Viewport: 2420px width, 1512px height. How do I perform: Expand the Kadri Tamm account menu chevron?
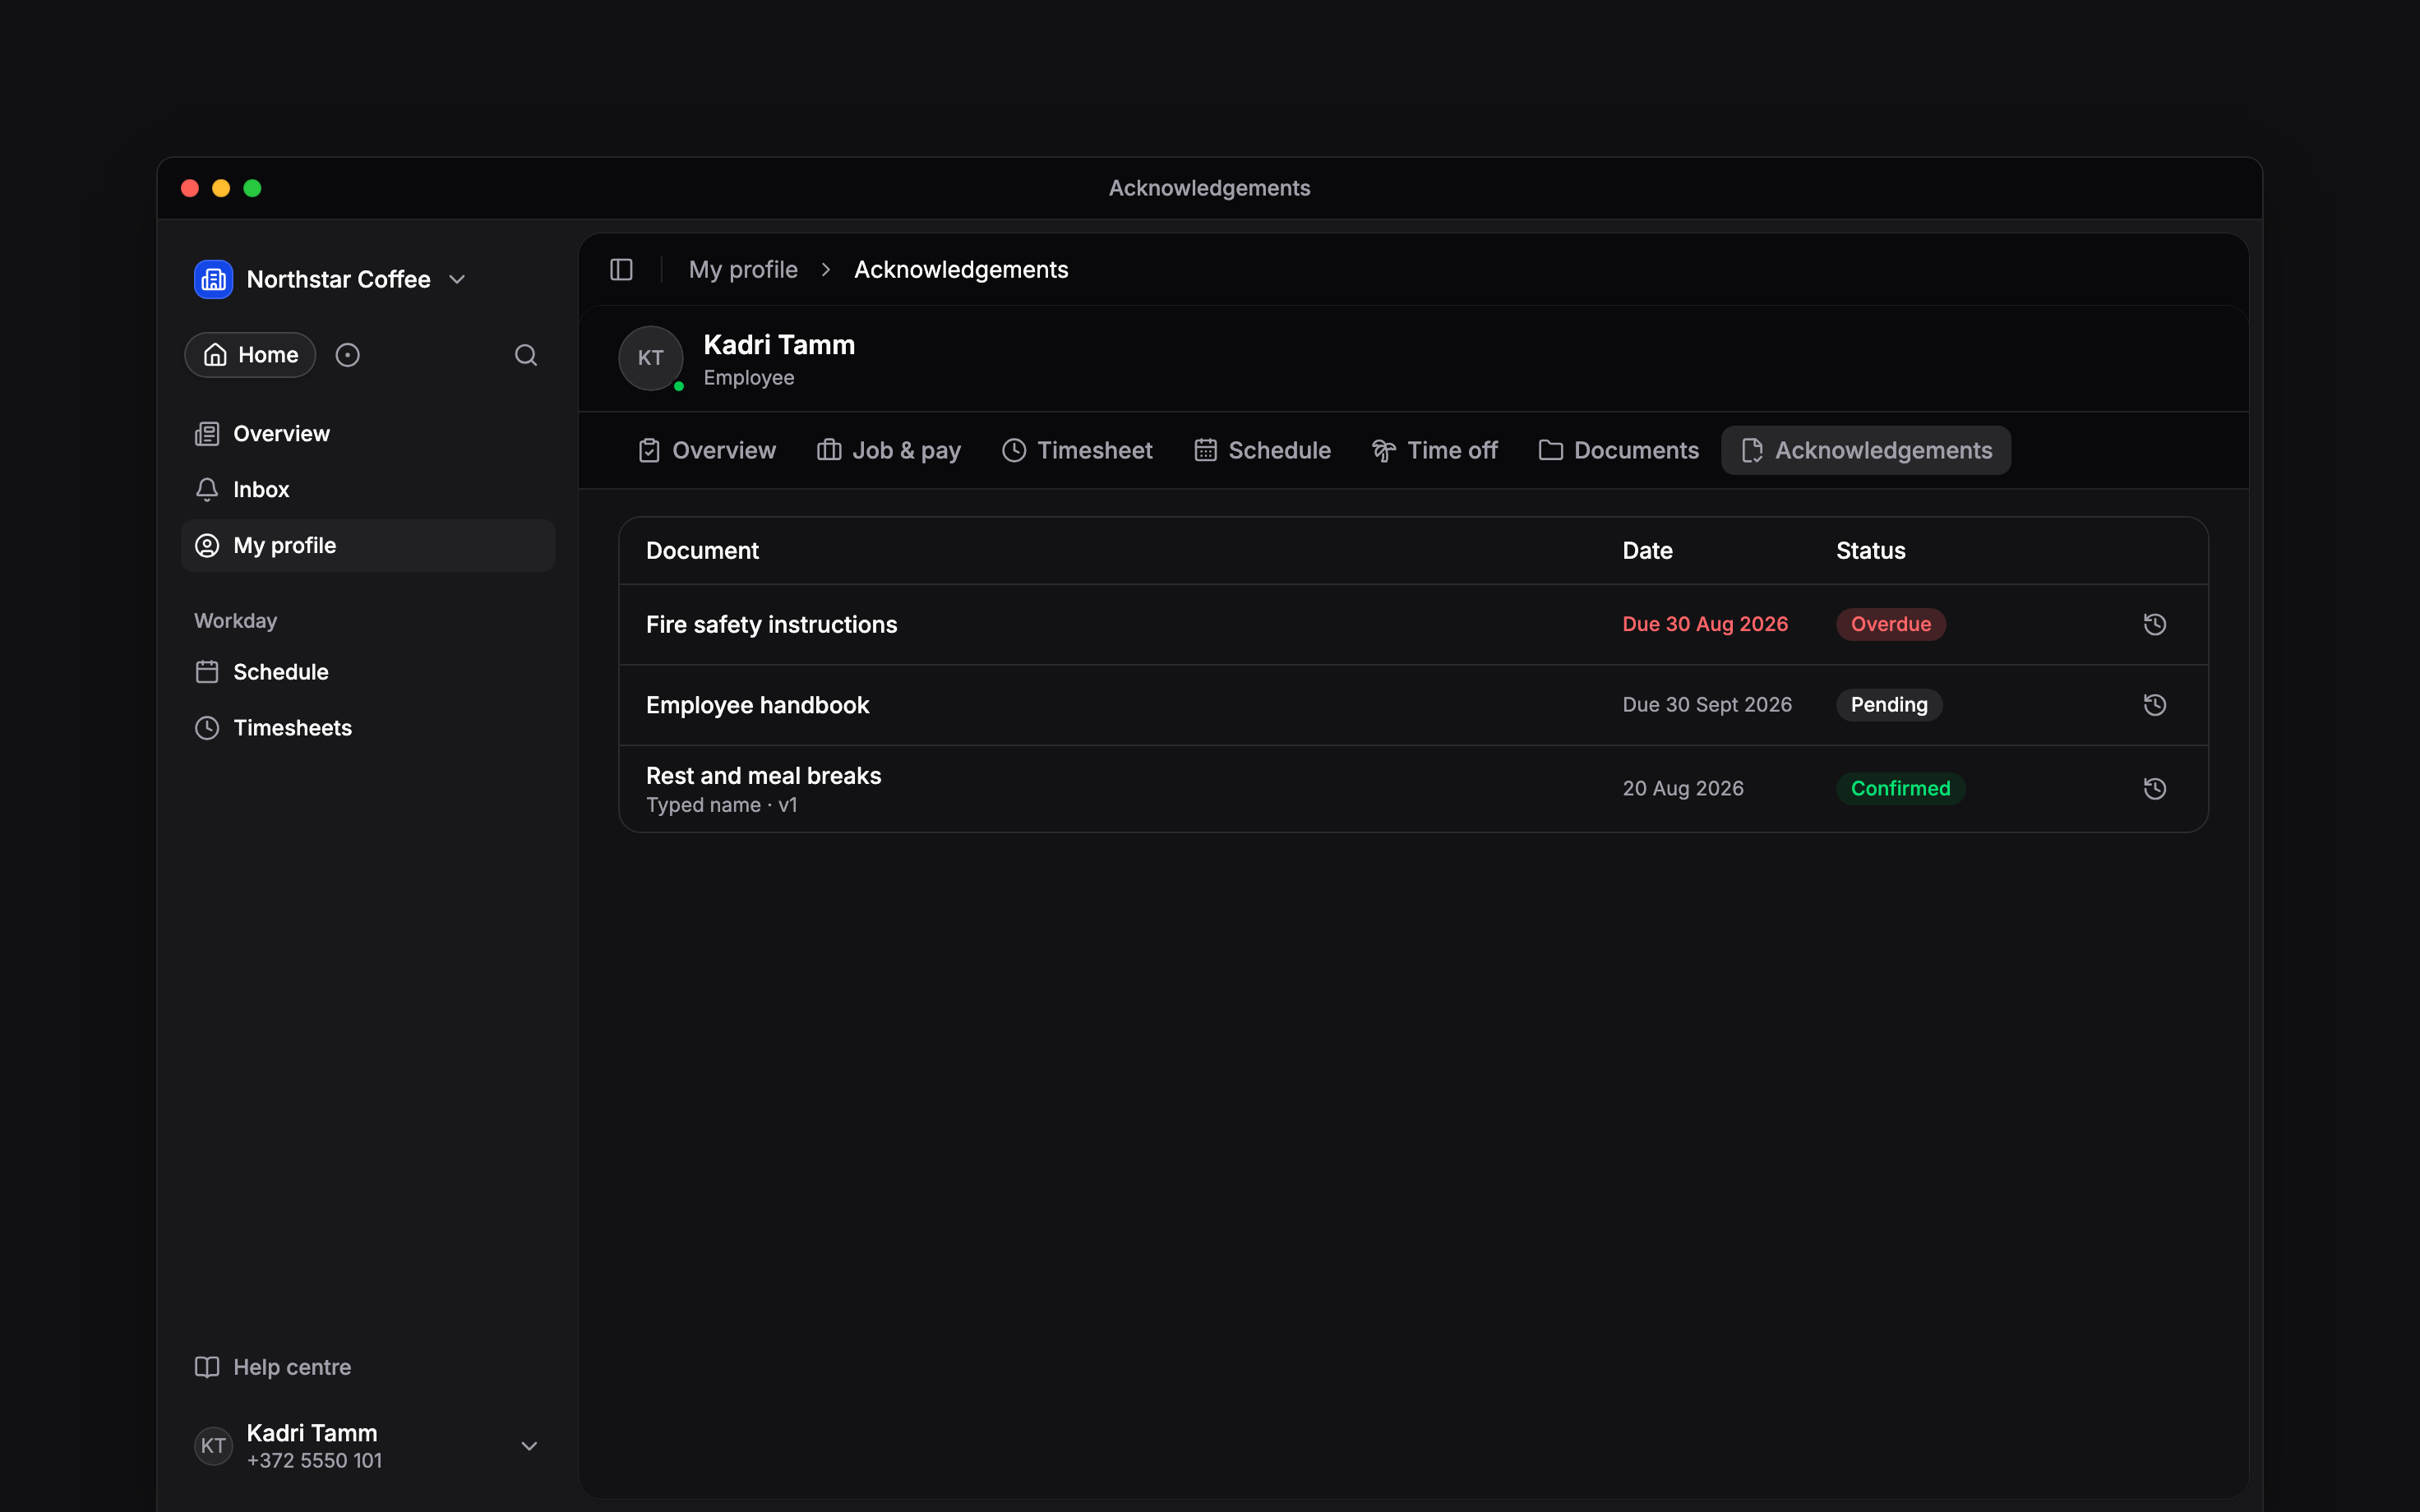tap(530, 1446)
